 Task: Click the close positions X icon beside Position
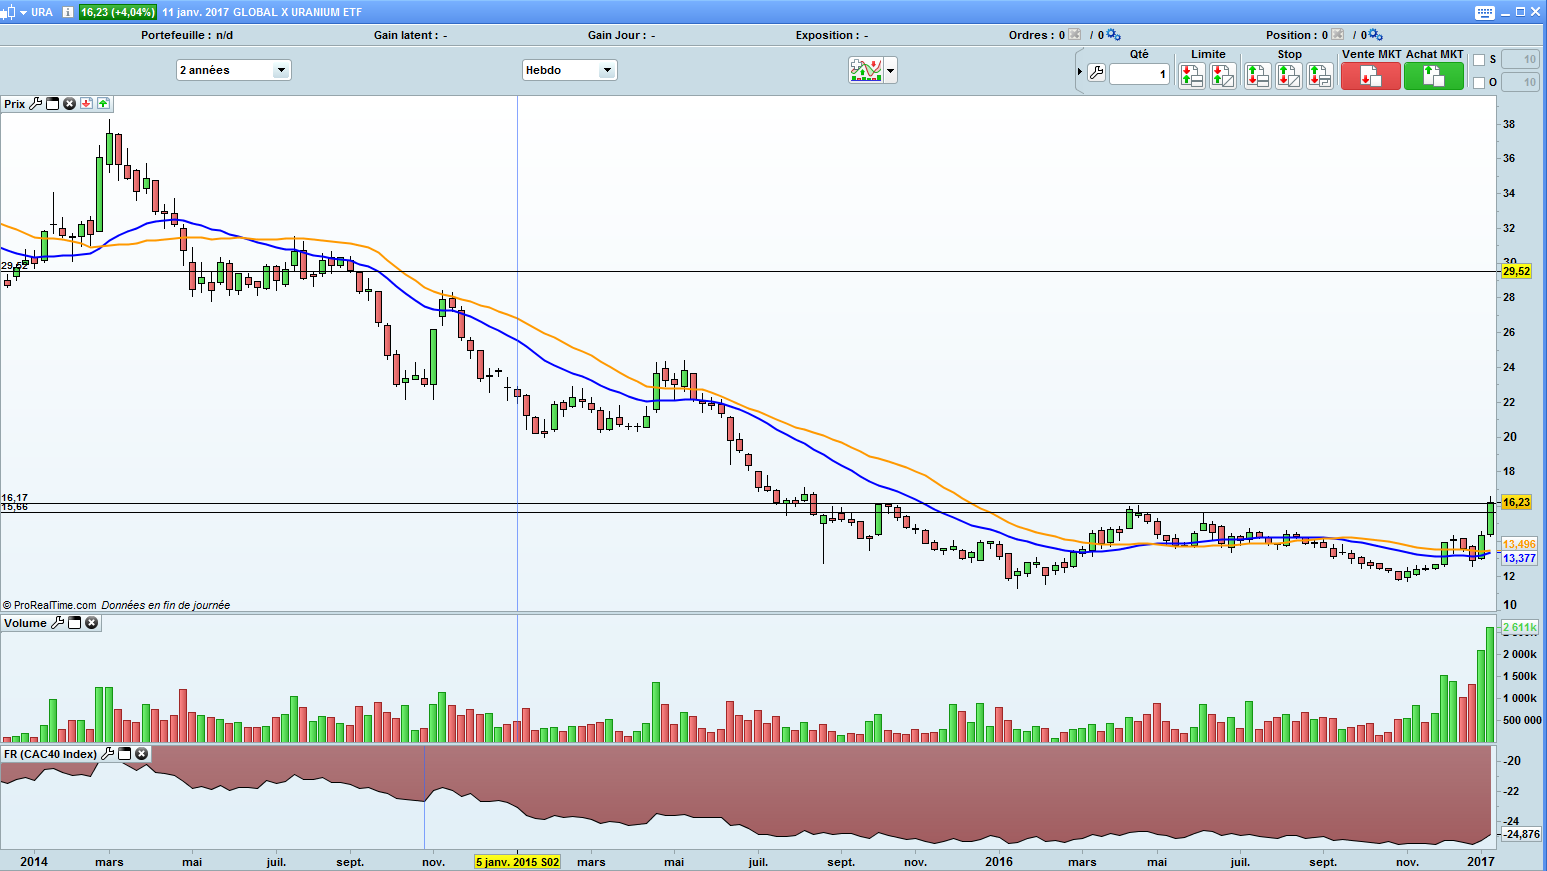coord(1338,35)
